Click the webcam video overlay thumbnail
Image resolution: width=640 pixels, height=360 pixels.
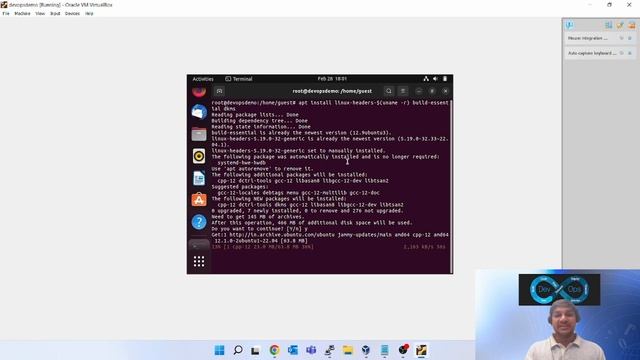pos(558,315)
